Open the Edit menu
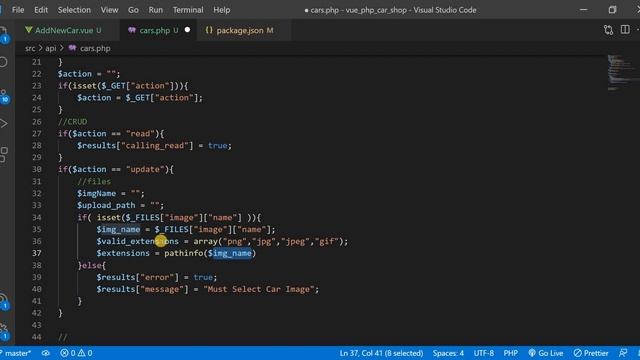This screenshot has height=360, width=640. (x=41, y=10)
